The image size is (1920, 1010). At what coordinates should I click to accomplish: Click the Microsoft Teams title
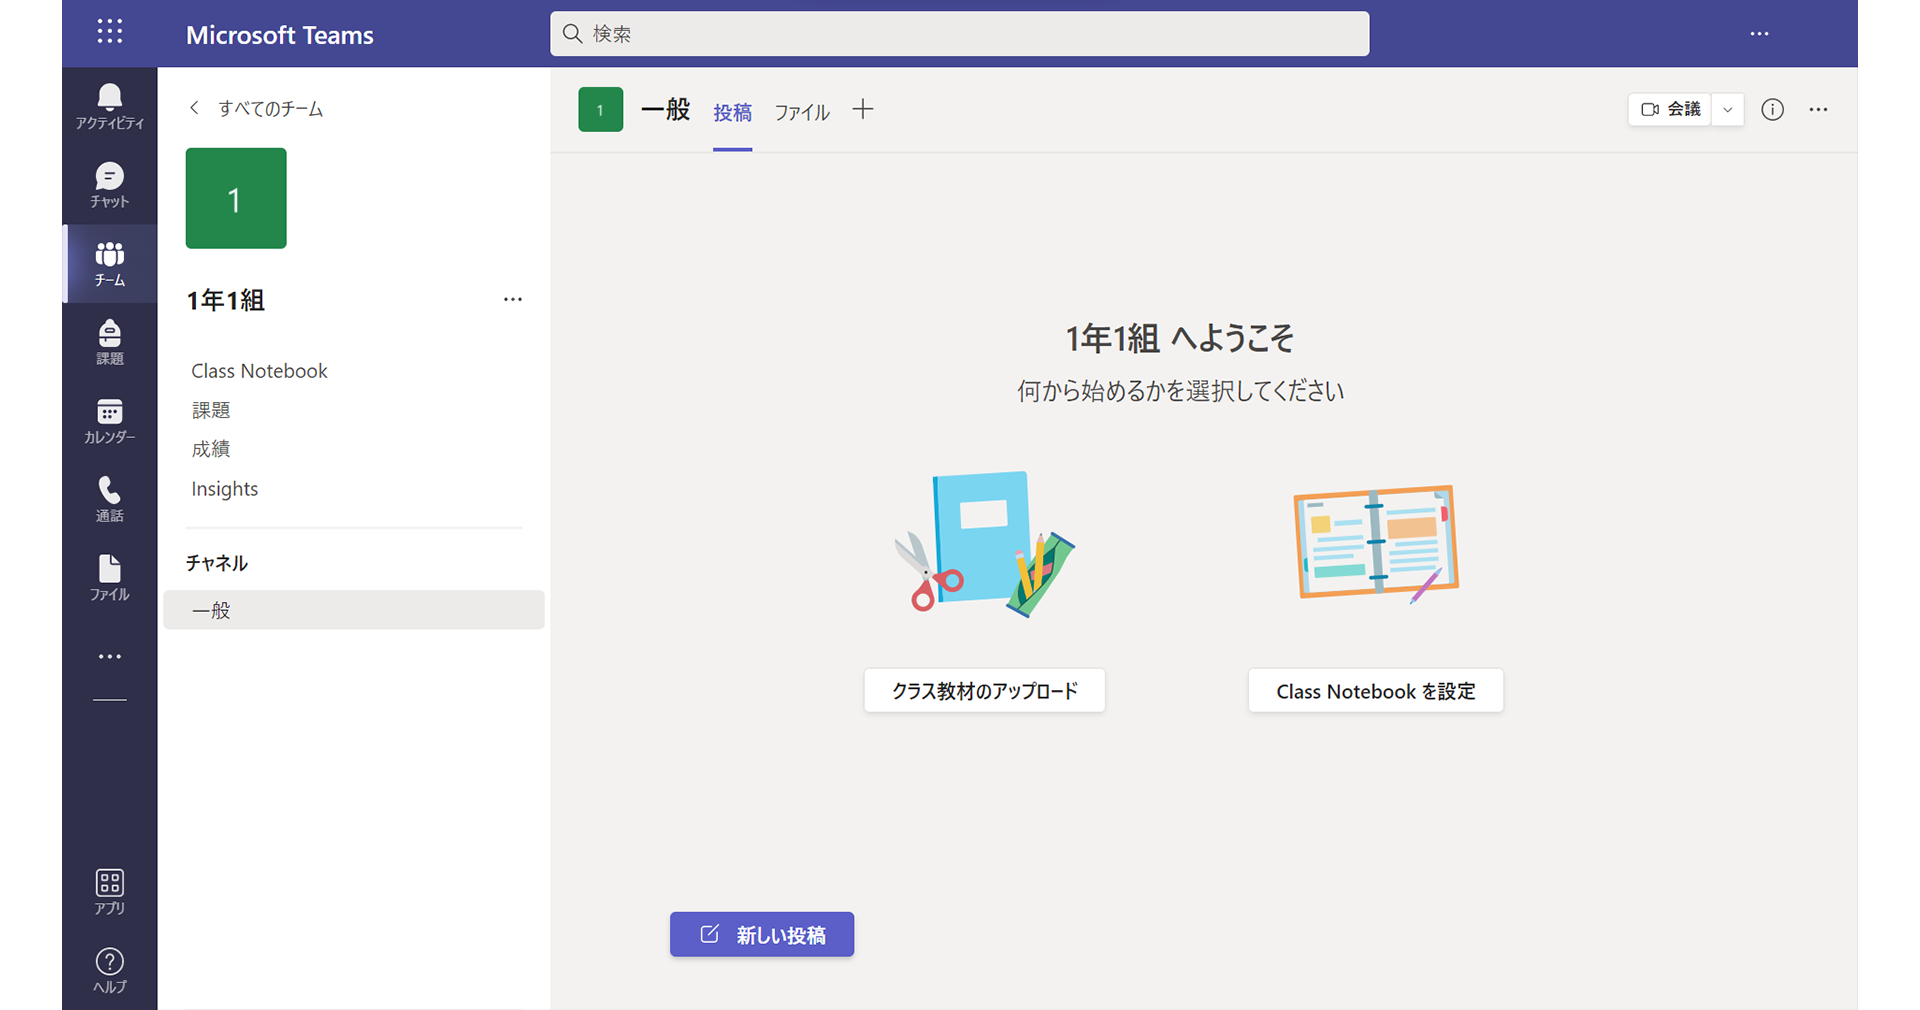pos(280,35)
